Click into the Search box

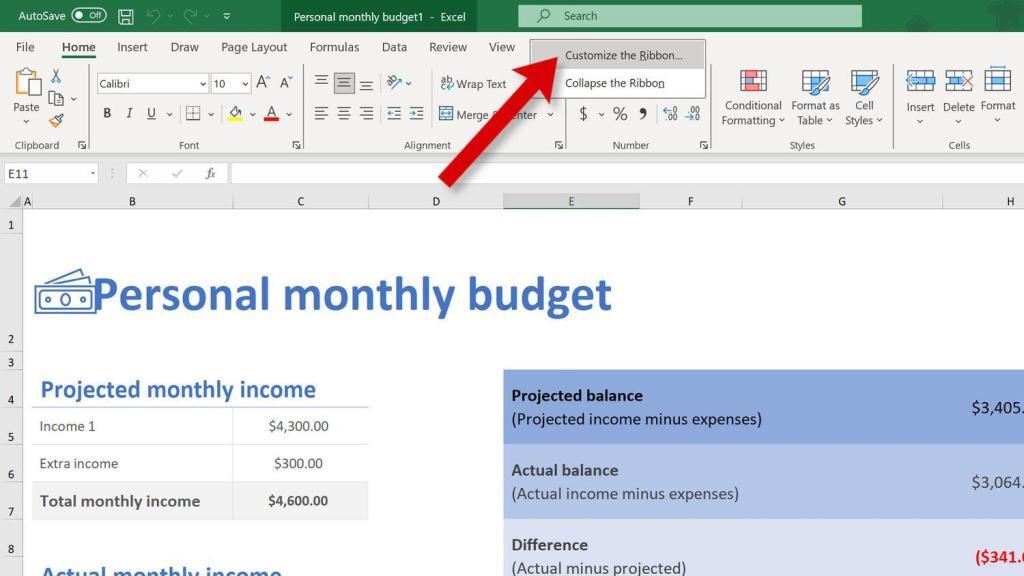point(690,16)
